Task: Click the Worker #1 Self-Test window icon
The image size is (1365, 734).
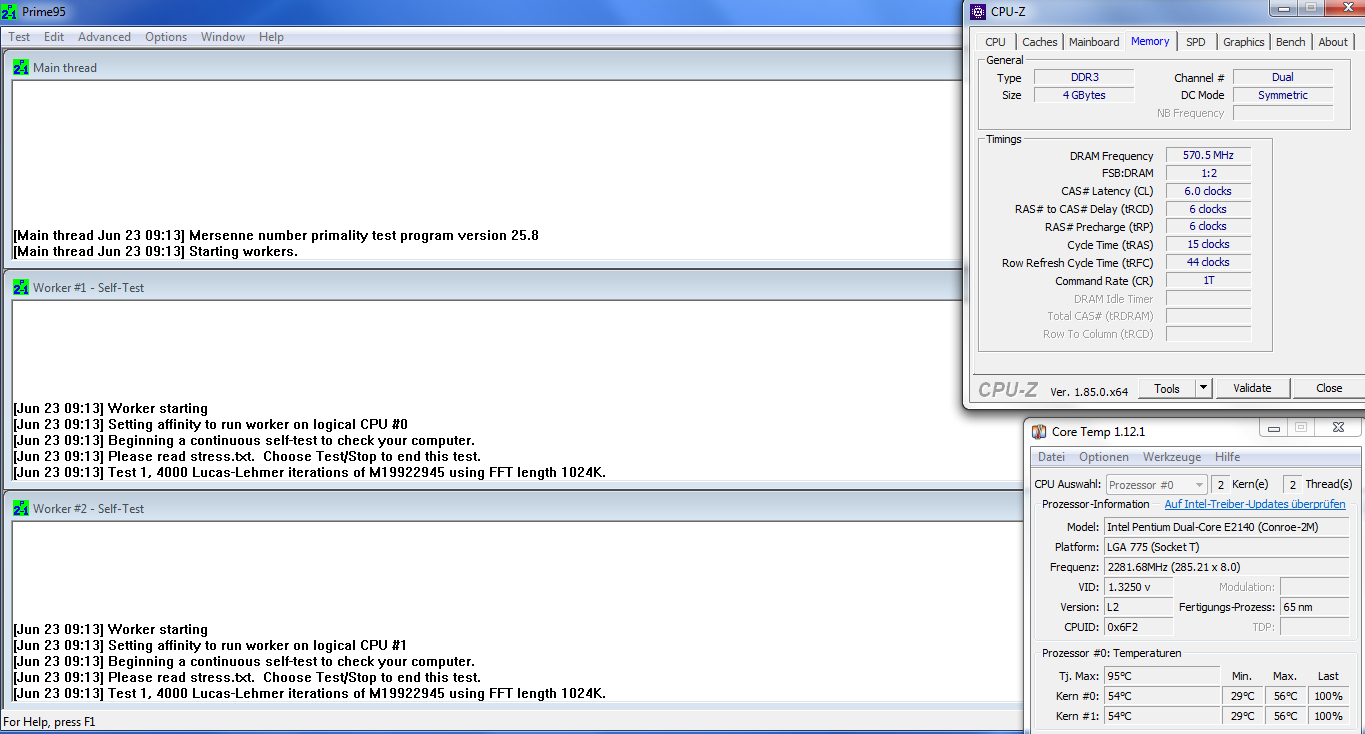Action: (x=21, y=288)
